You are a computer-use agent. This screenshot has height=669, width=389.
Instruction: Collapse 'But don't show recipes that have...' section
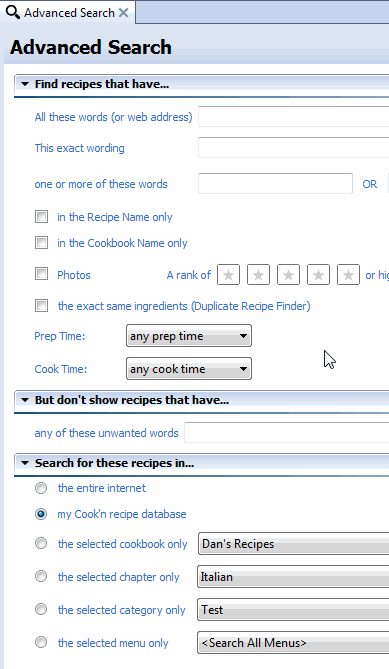click(x=25, y=400)
